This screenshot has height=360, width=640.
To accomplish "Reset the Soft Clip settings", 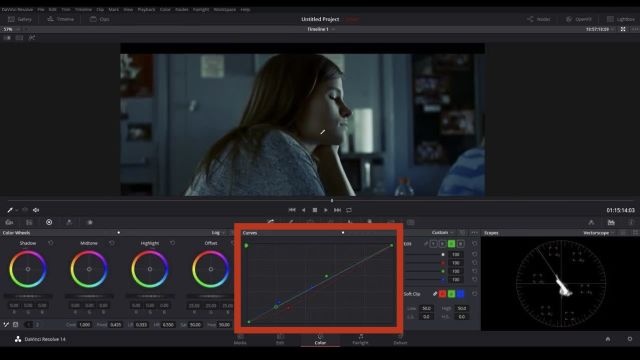I will click(x=474, y=293).
